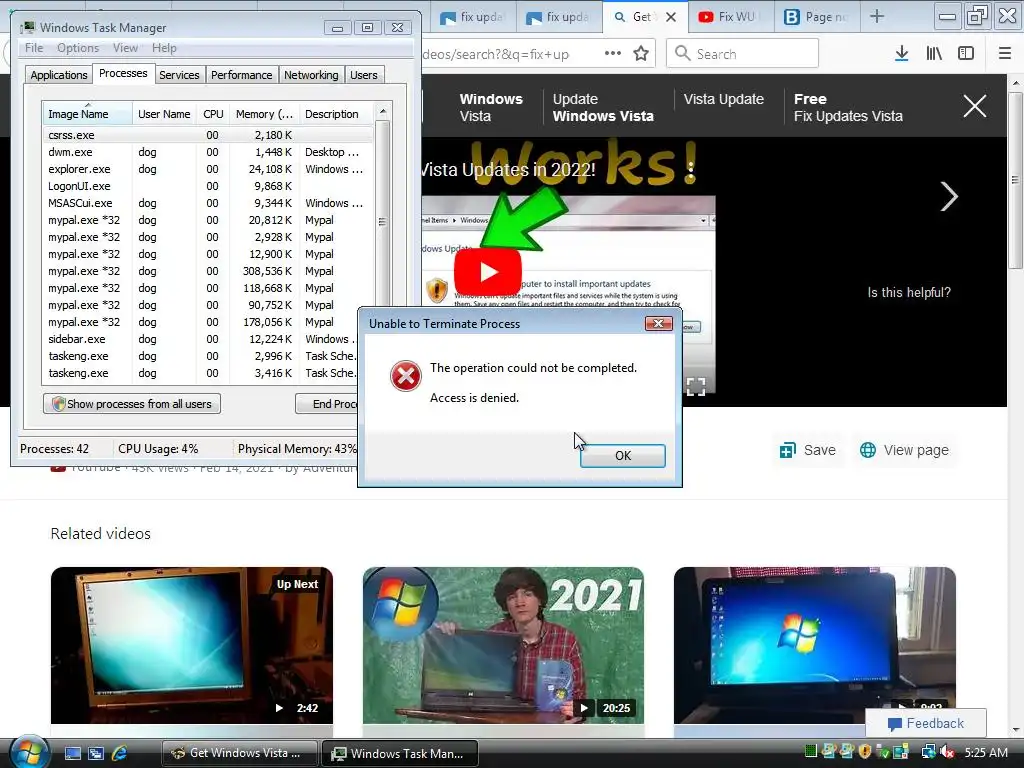Image resolution: width=1024 pixels, height=768 pixels.
Task: Click the Windows Start orb
Action: 29,752
